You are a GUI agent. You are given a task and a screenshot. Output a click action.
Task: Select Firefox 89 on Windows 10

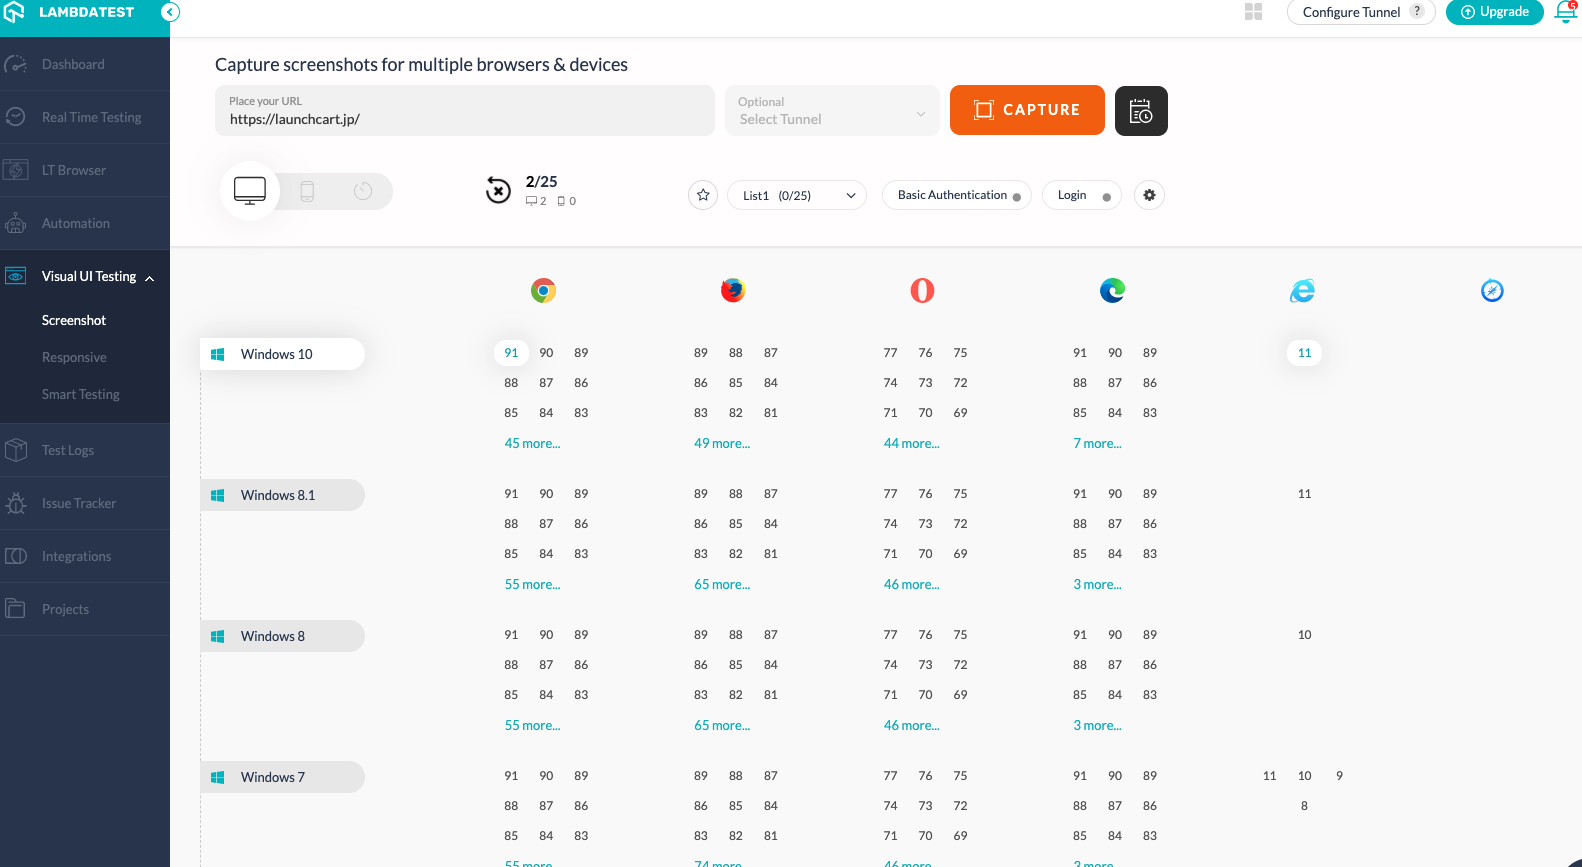[701, 353]
